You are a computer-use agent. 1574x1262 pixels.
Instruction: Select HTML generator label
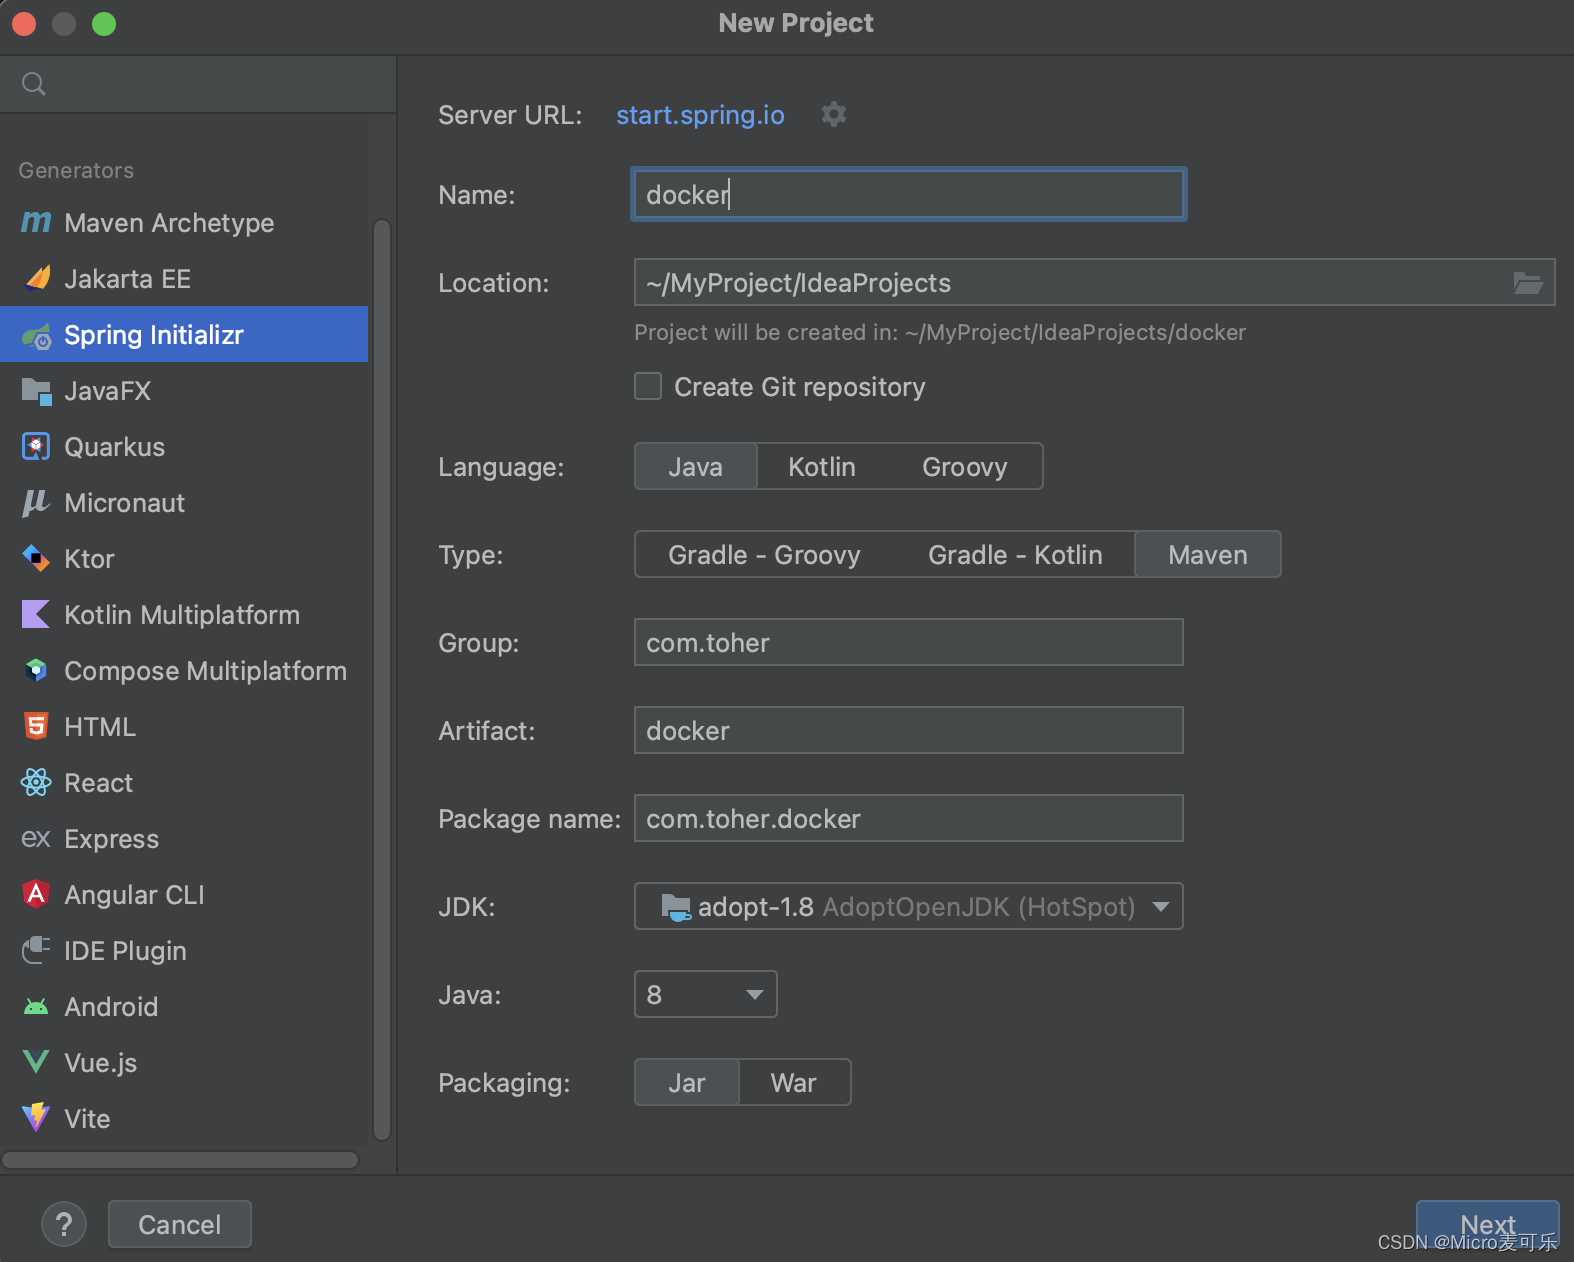100,727
